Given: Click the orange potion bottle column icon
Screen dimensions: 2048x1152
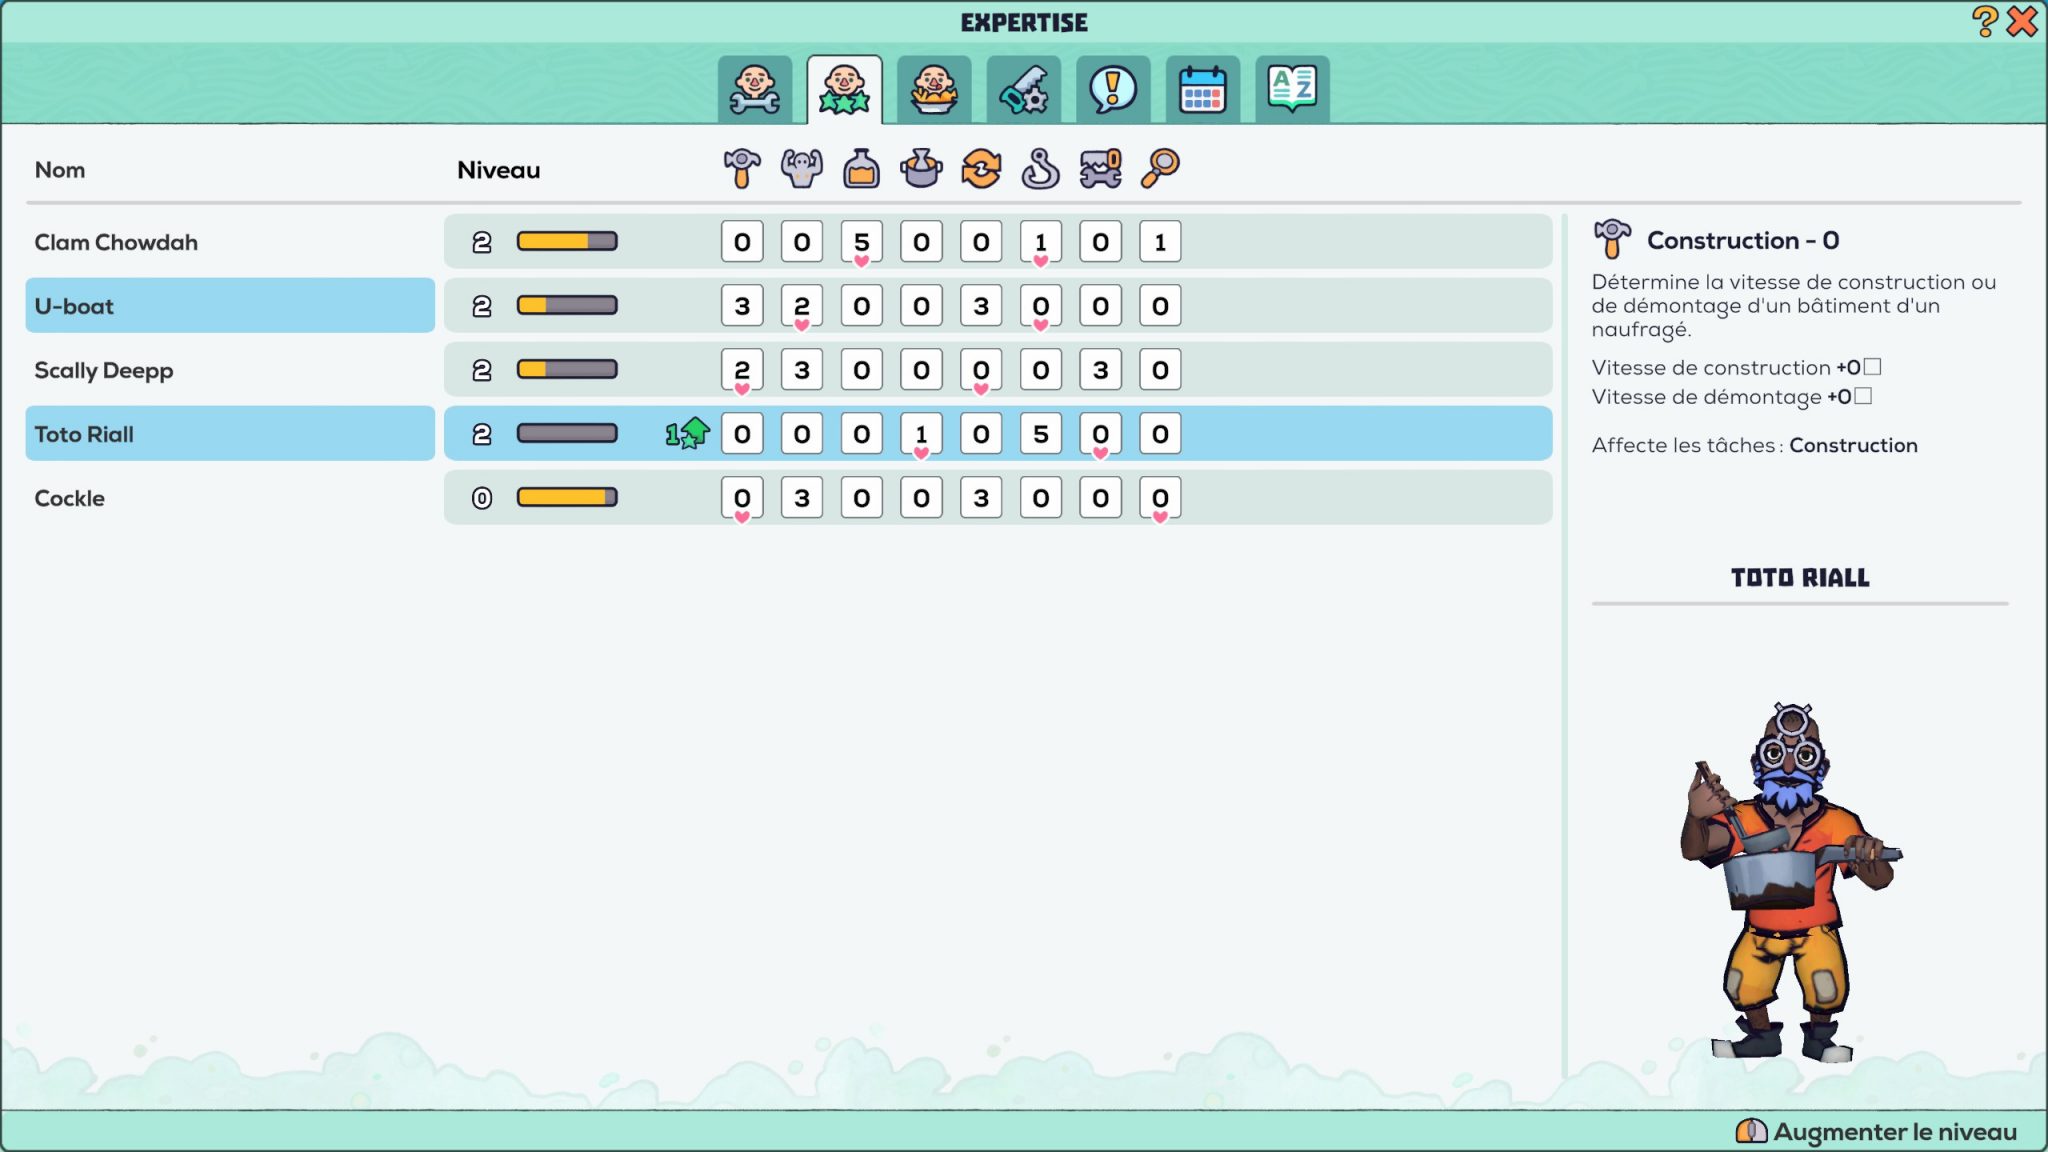Looking at the screenshot, I should 861,169.
